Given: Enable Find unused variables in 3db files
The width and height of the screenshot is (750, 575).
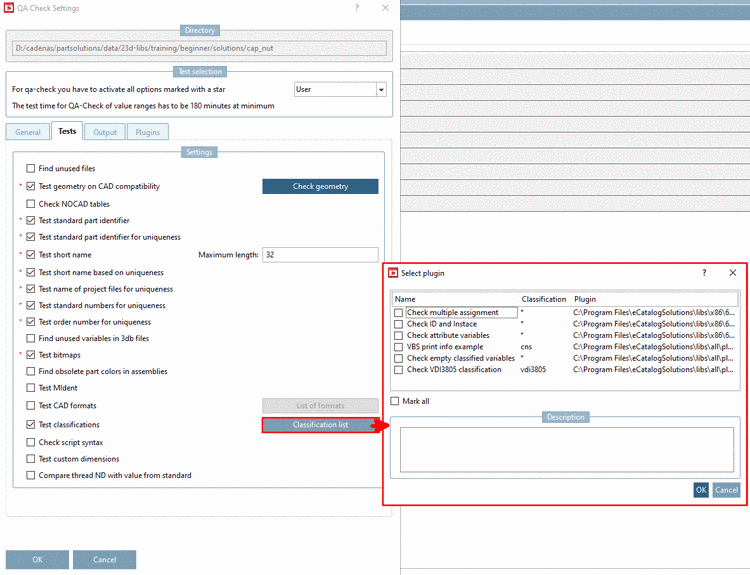Looking at the screenshot, I should (x=31, y=338).
